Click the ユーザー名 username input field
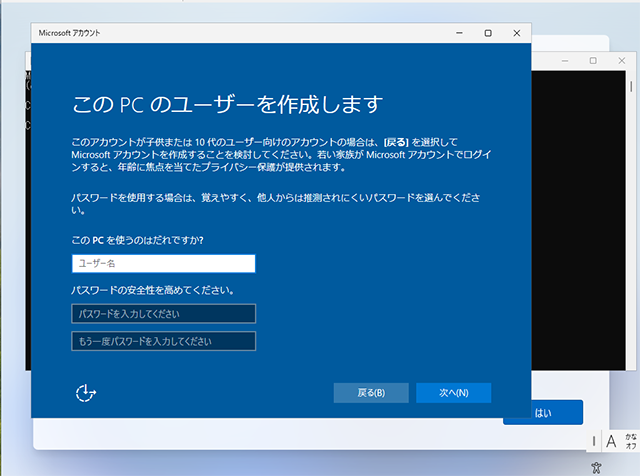Viewport: 640px width, 476px height. tap(163, 264)
